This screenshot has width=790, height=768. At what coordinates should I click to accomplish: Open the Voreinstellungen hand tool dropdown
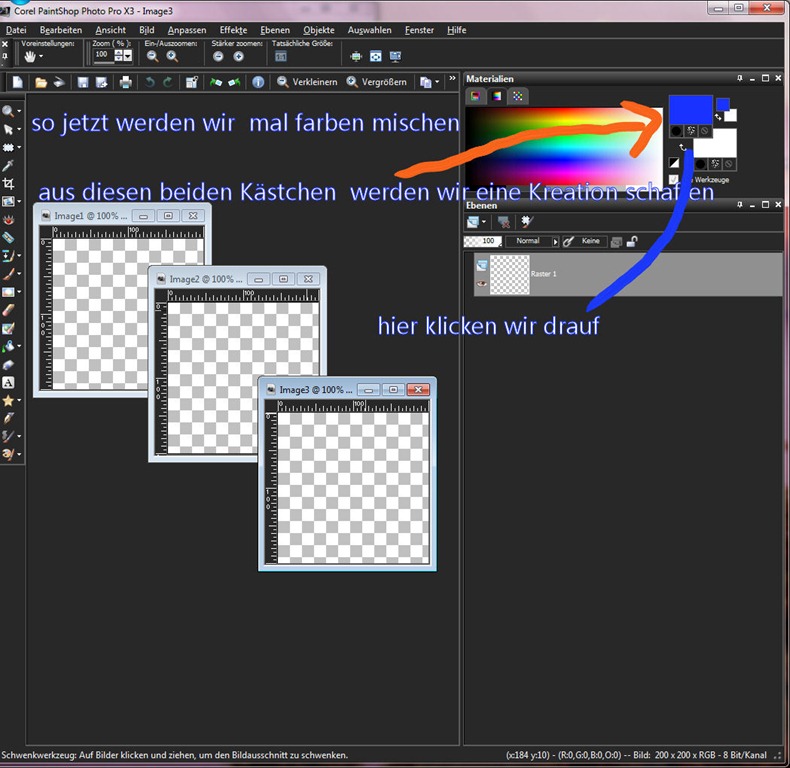pos(41,56)
